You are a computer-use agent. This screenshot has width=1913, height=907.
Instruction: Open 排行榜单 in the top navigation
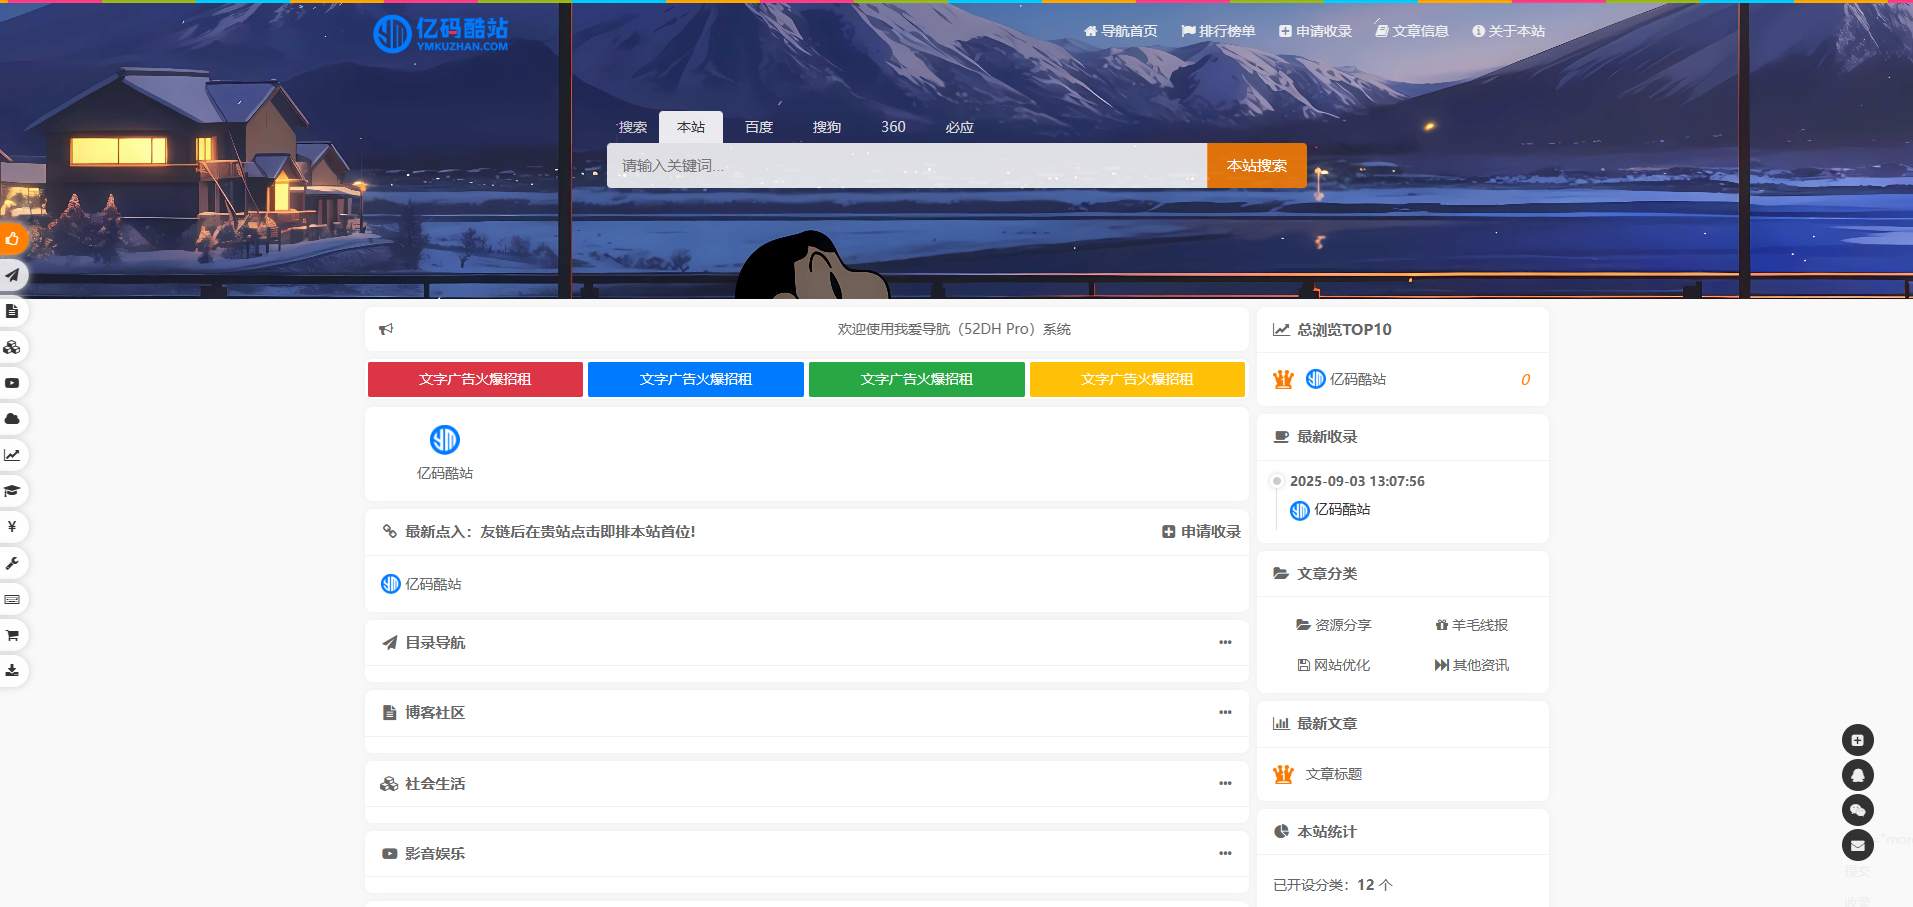(x=1217, y=30)
